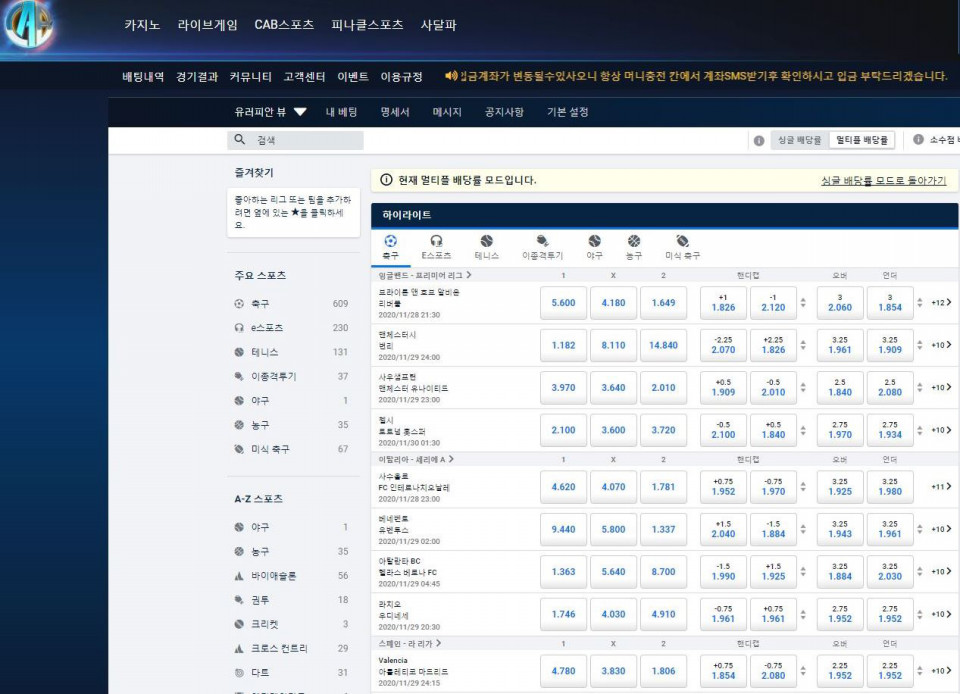The width and height of the screenshot is (960, 694).
Task: Open the 고객센터 page
Action: coord(304,76)
